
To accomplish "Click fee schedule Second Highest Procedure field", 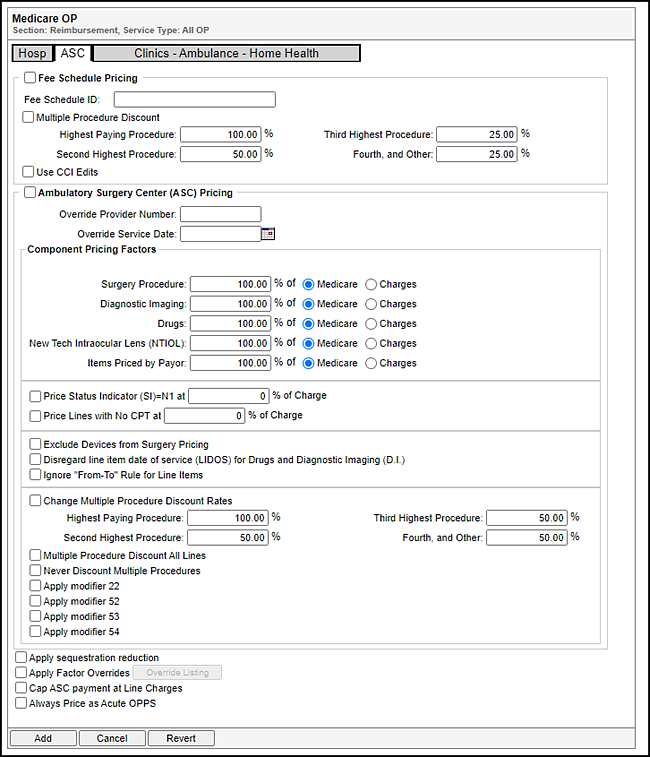I will point(221,154).
